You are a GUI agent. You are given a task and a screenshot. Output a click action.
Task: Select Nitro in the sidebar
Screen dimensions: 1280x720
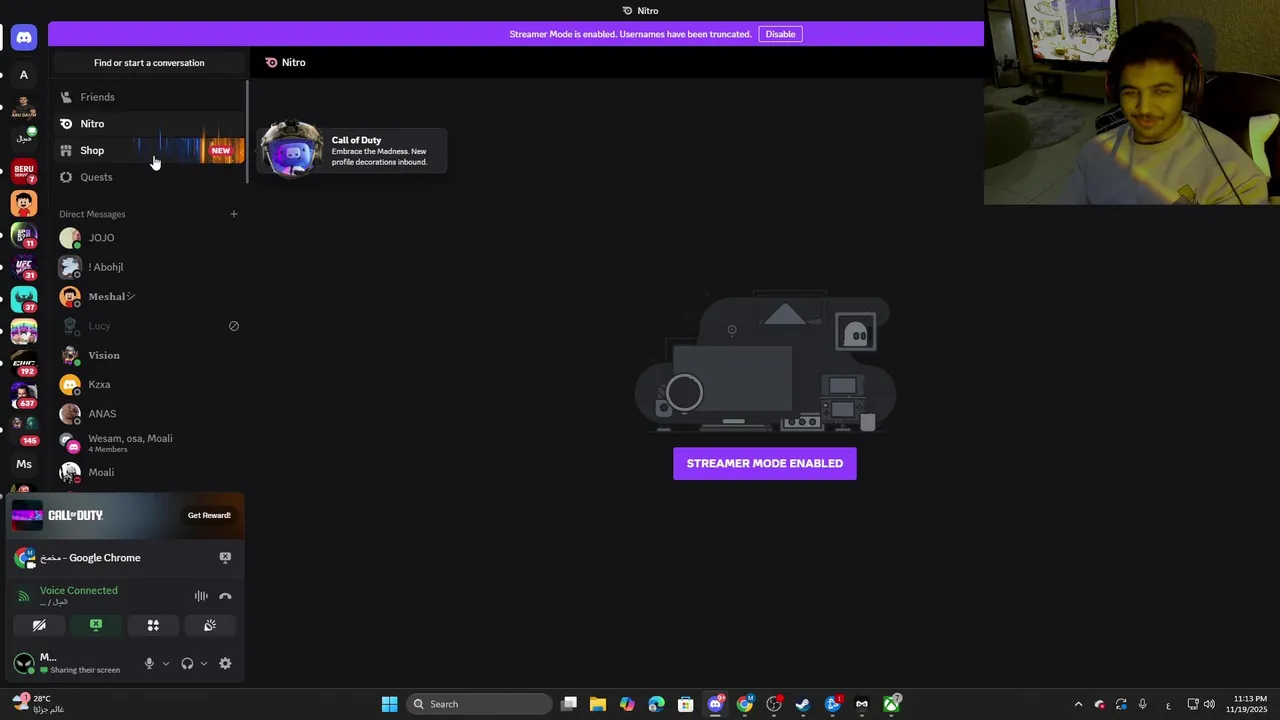pos(149,124)
